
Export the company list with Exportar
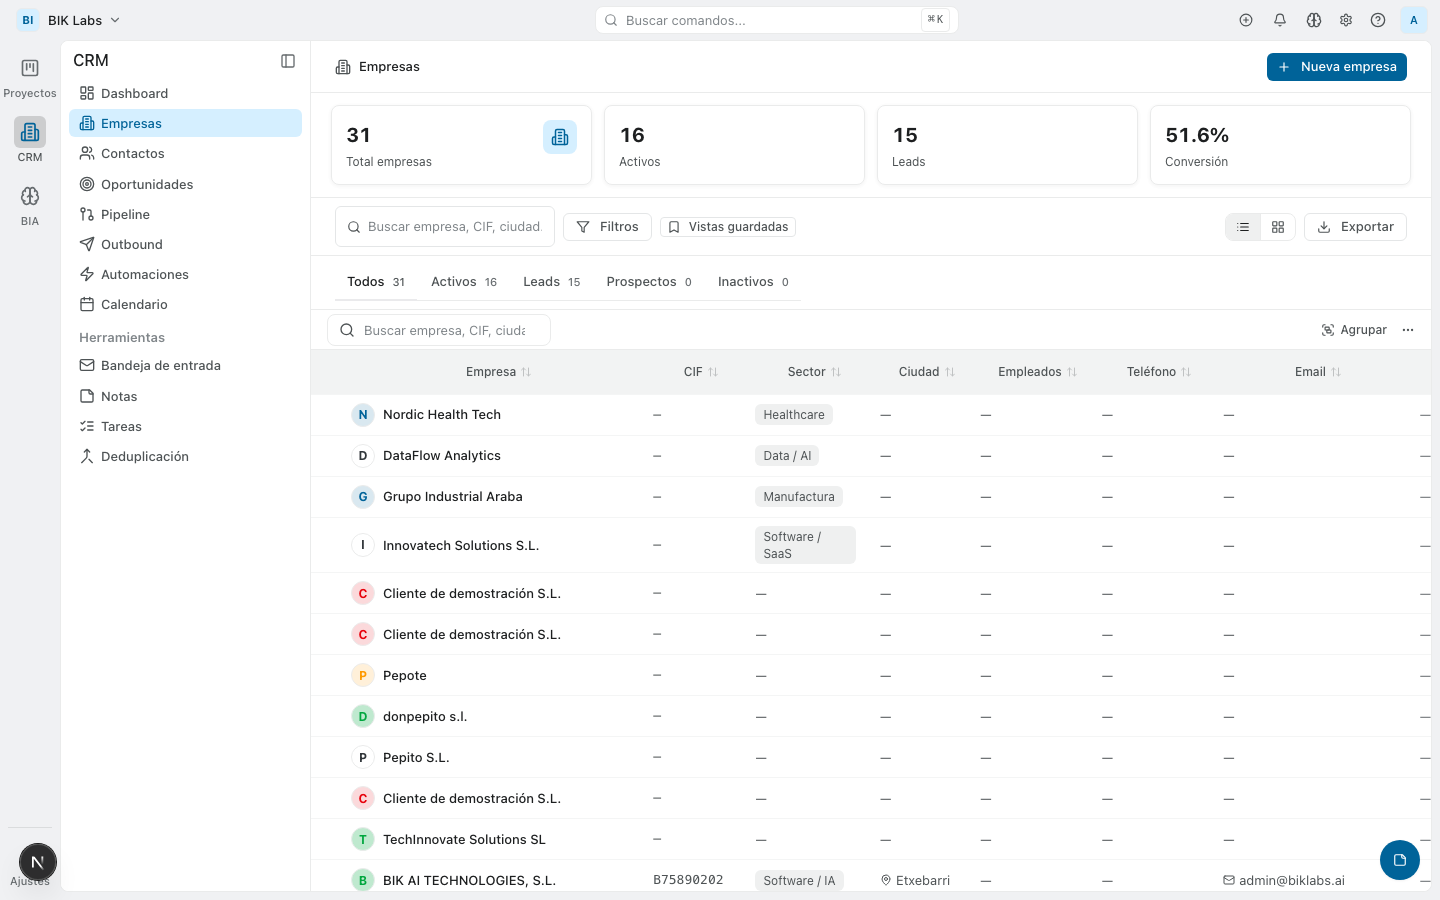[x=1355, y=227]
